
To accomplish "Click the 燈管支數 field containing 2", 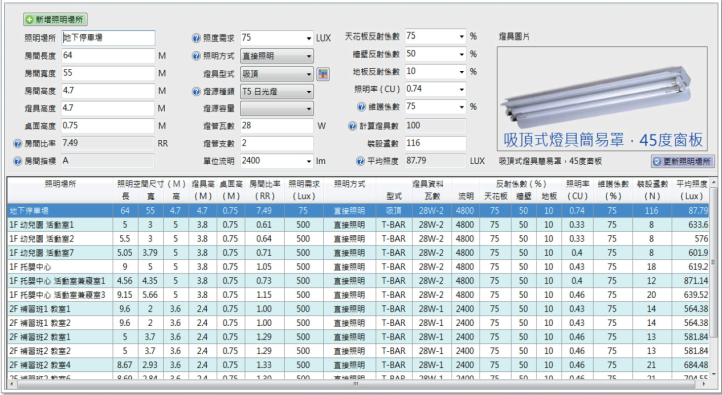I will pyautogui.click(x=277, y=144).
